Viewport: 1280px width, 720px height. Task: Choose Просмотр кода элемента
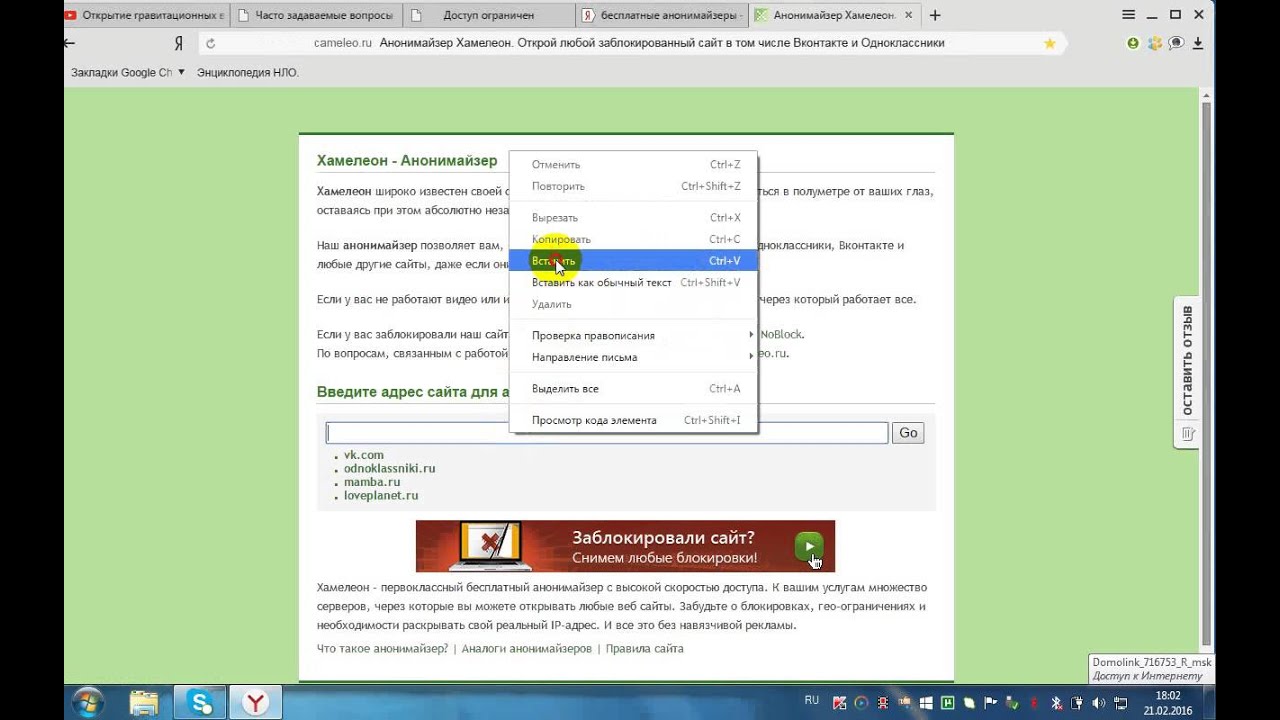click(633, 420)
